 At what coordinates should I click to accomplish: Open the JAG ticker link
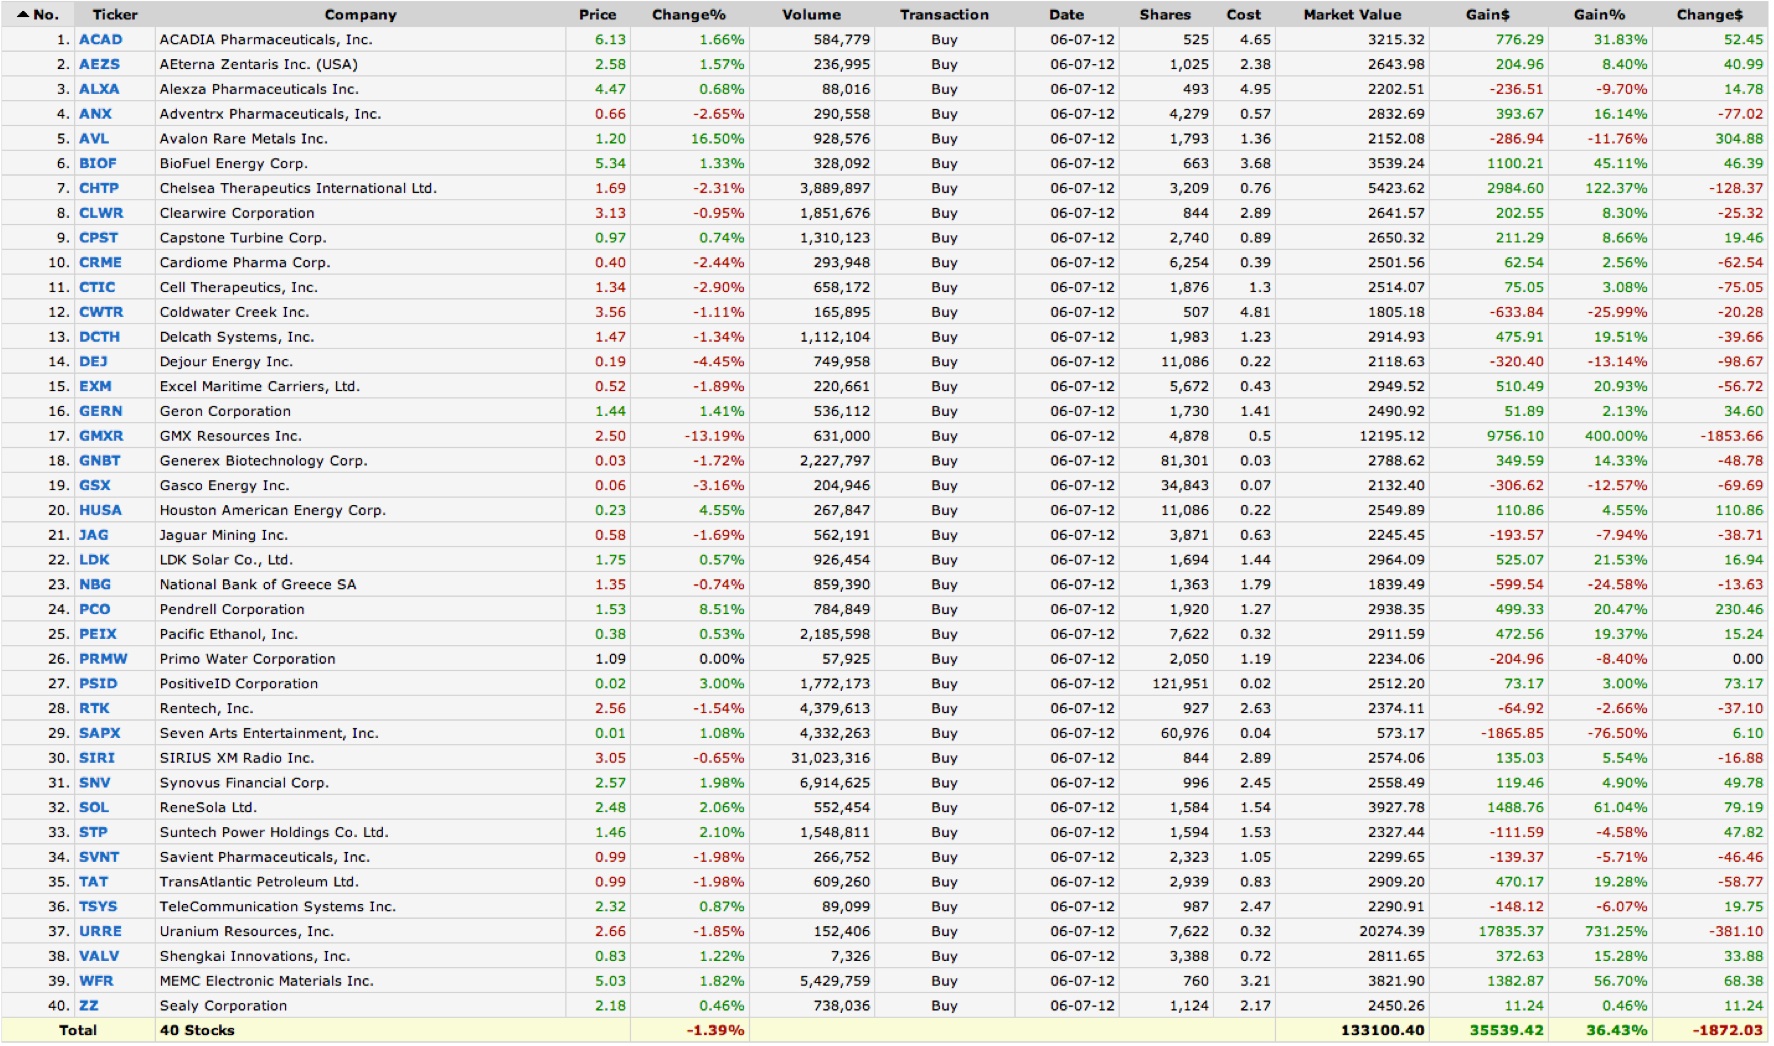(93, 535)
